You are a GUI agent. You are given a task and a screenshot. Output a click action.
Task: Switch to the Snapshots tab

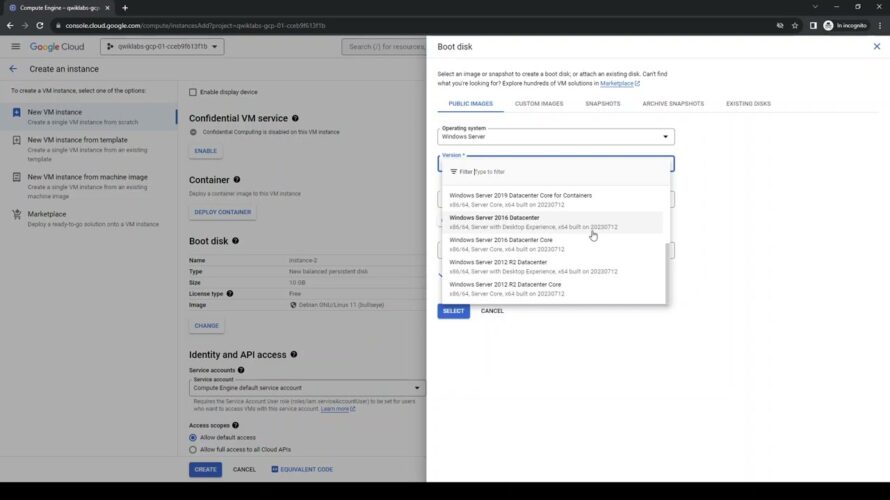click(603, 104)
